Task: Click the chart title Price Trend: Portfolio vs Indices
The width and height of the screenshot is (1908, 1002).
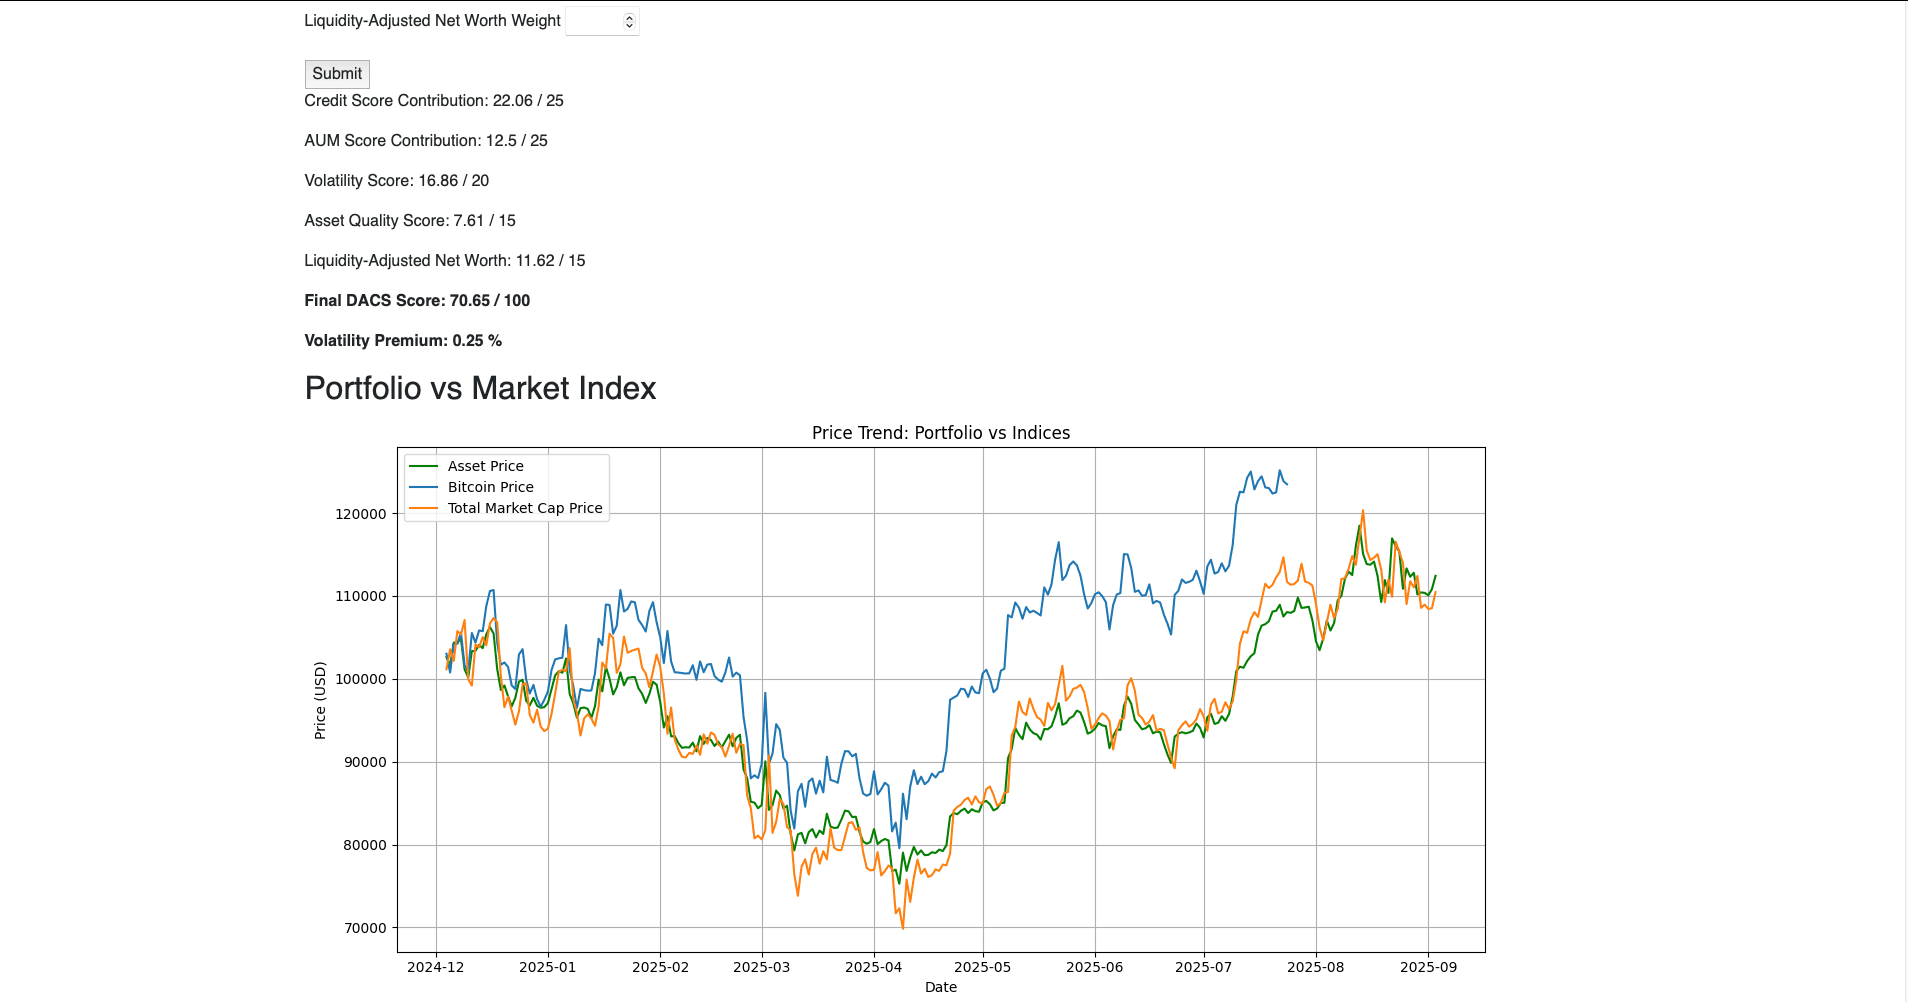Action: click(x=940, y=433)
